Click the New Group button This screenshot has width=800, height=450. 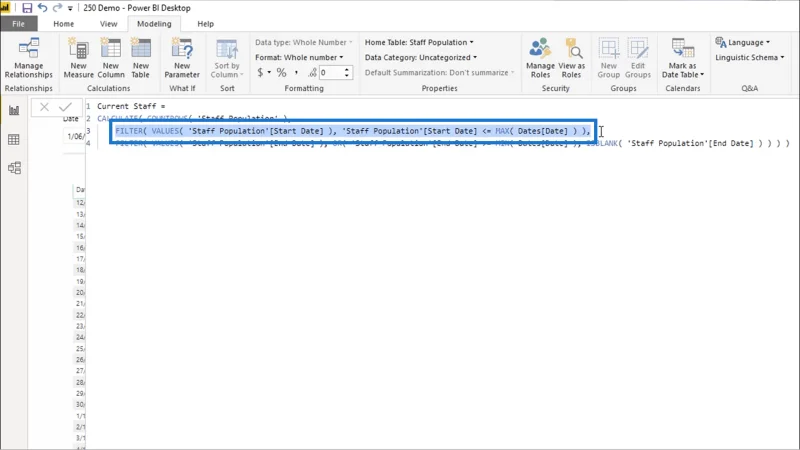(609, 58)
